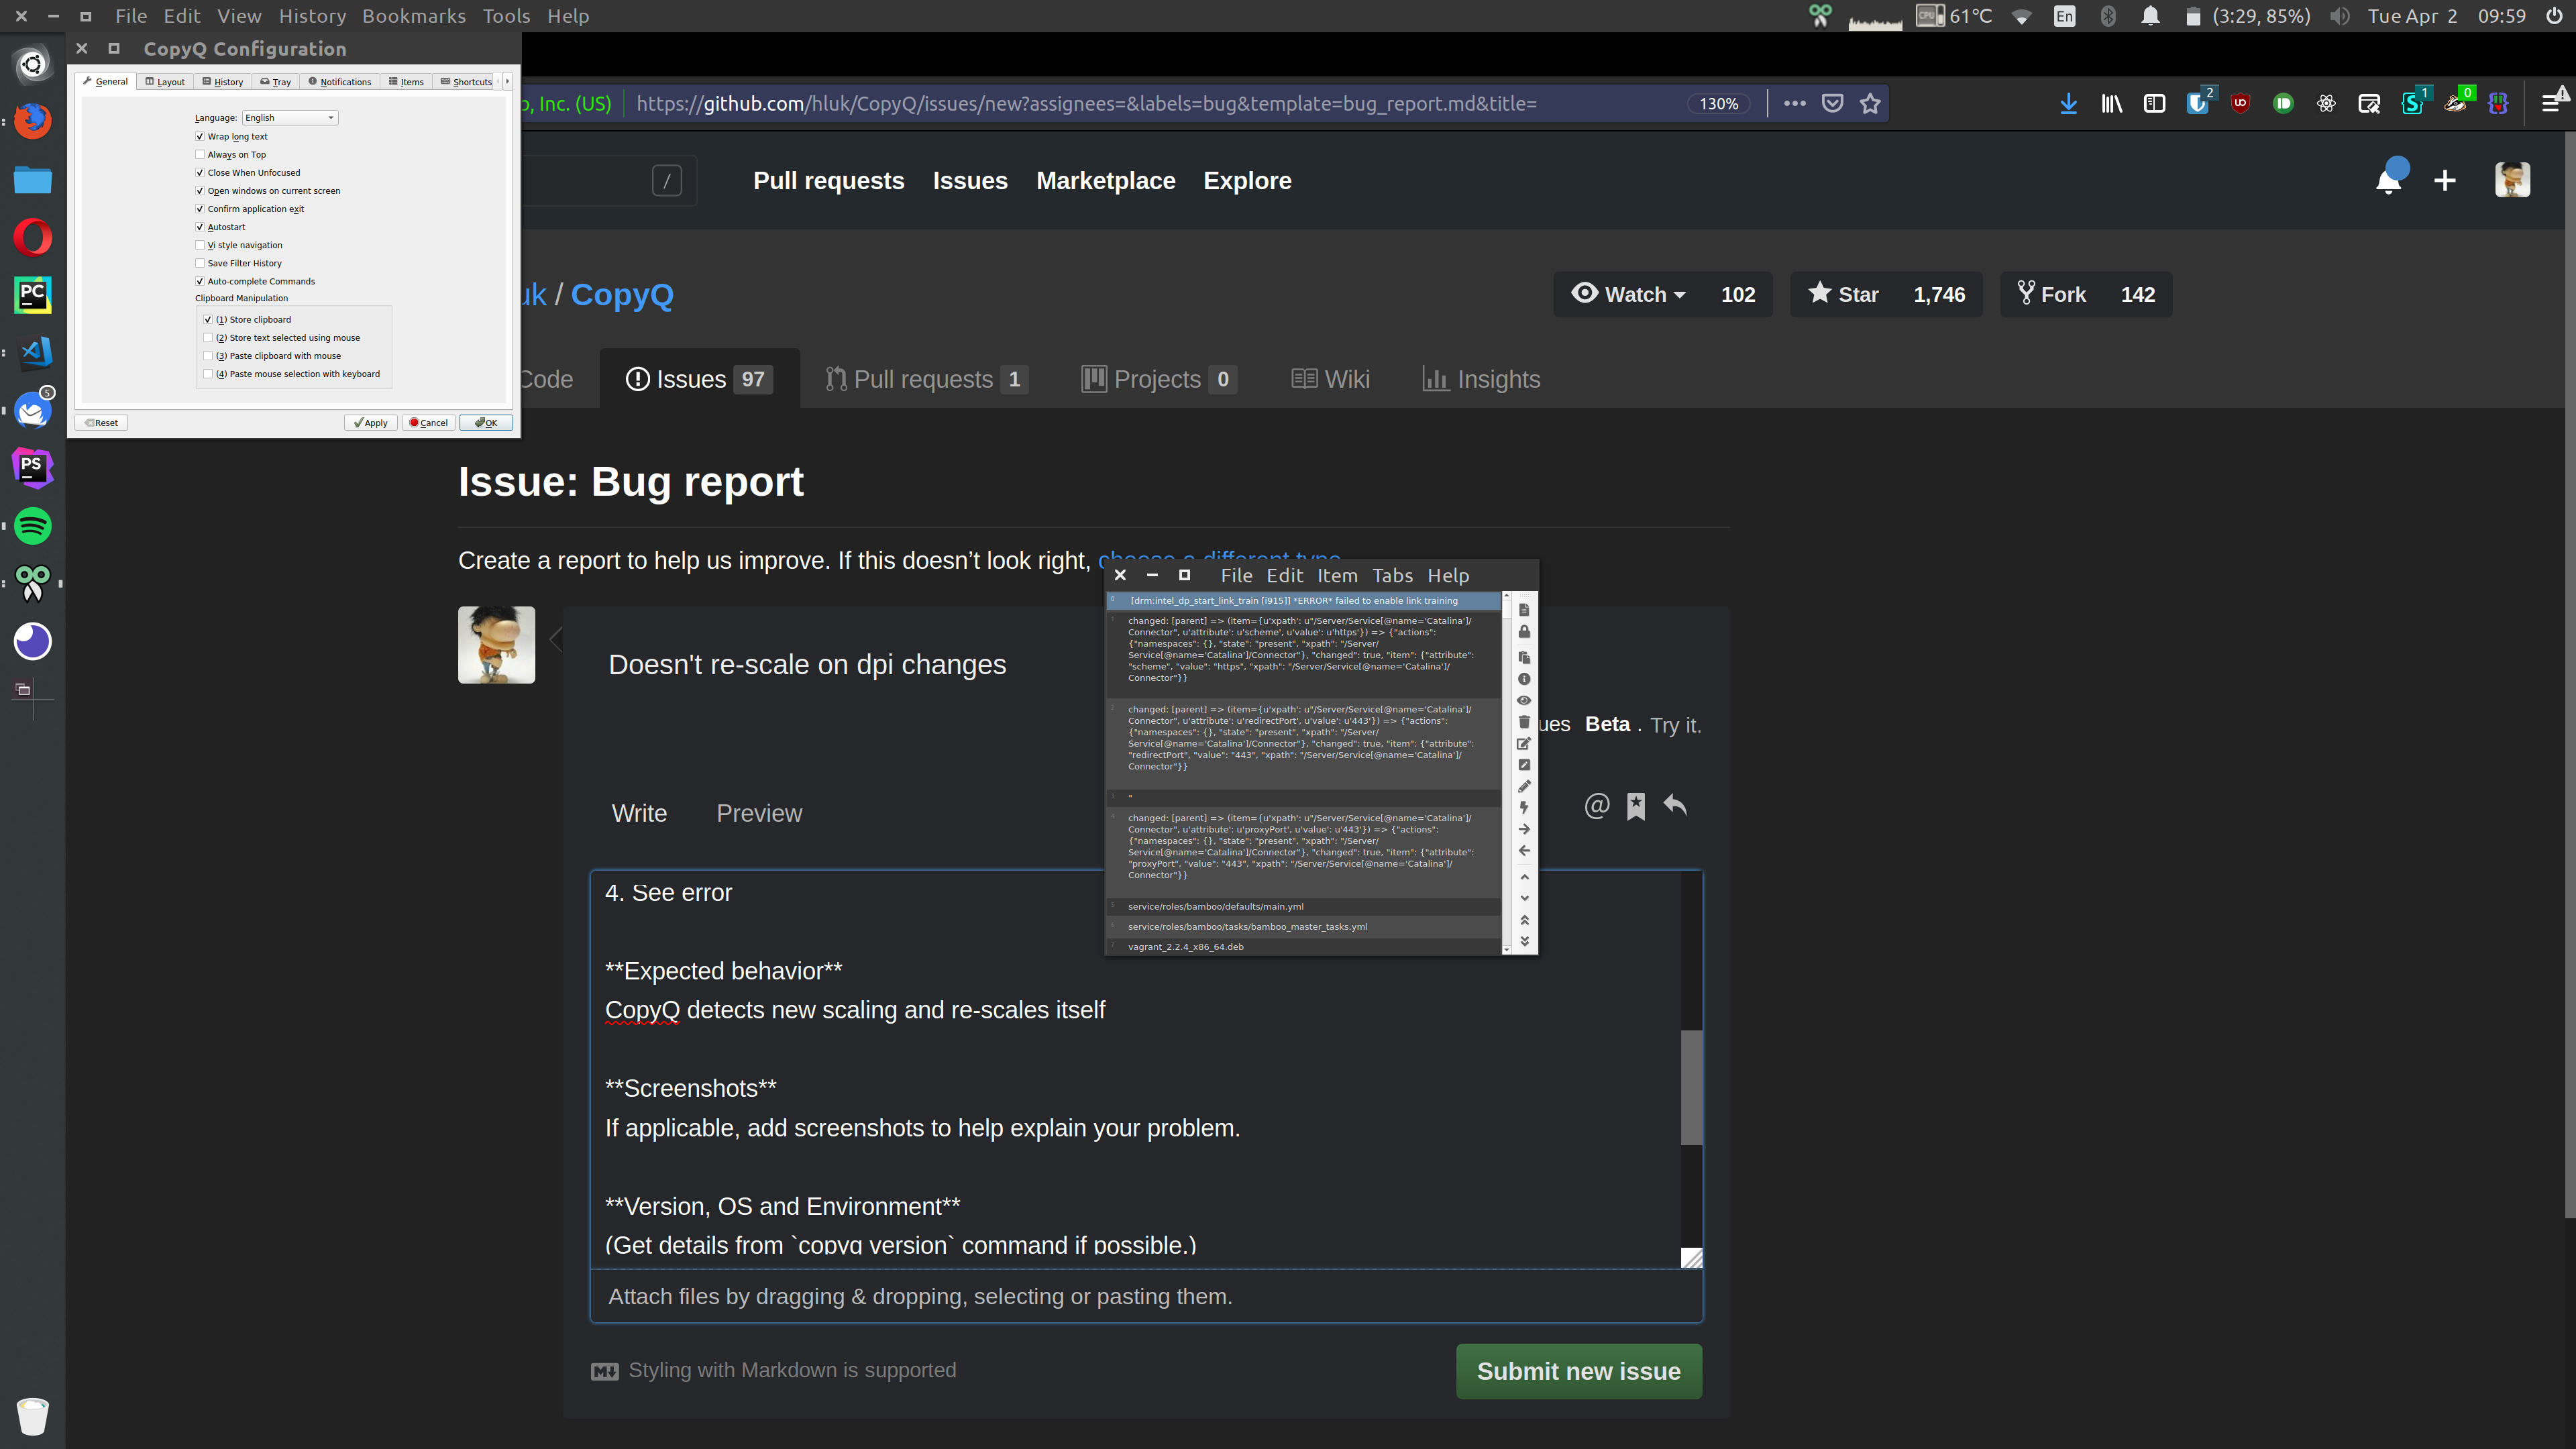Toggle preview with the eye icon in CopyQ
The height and width of the screenshot is (1449, 2576).
[1524, 700]
